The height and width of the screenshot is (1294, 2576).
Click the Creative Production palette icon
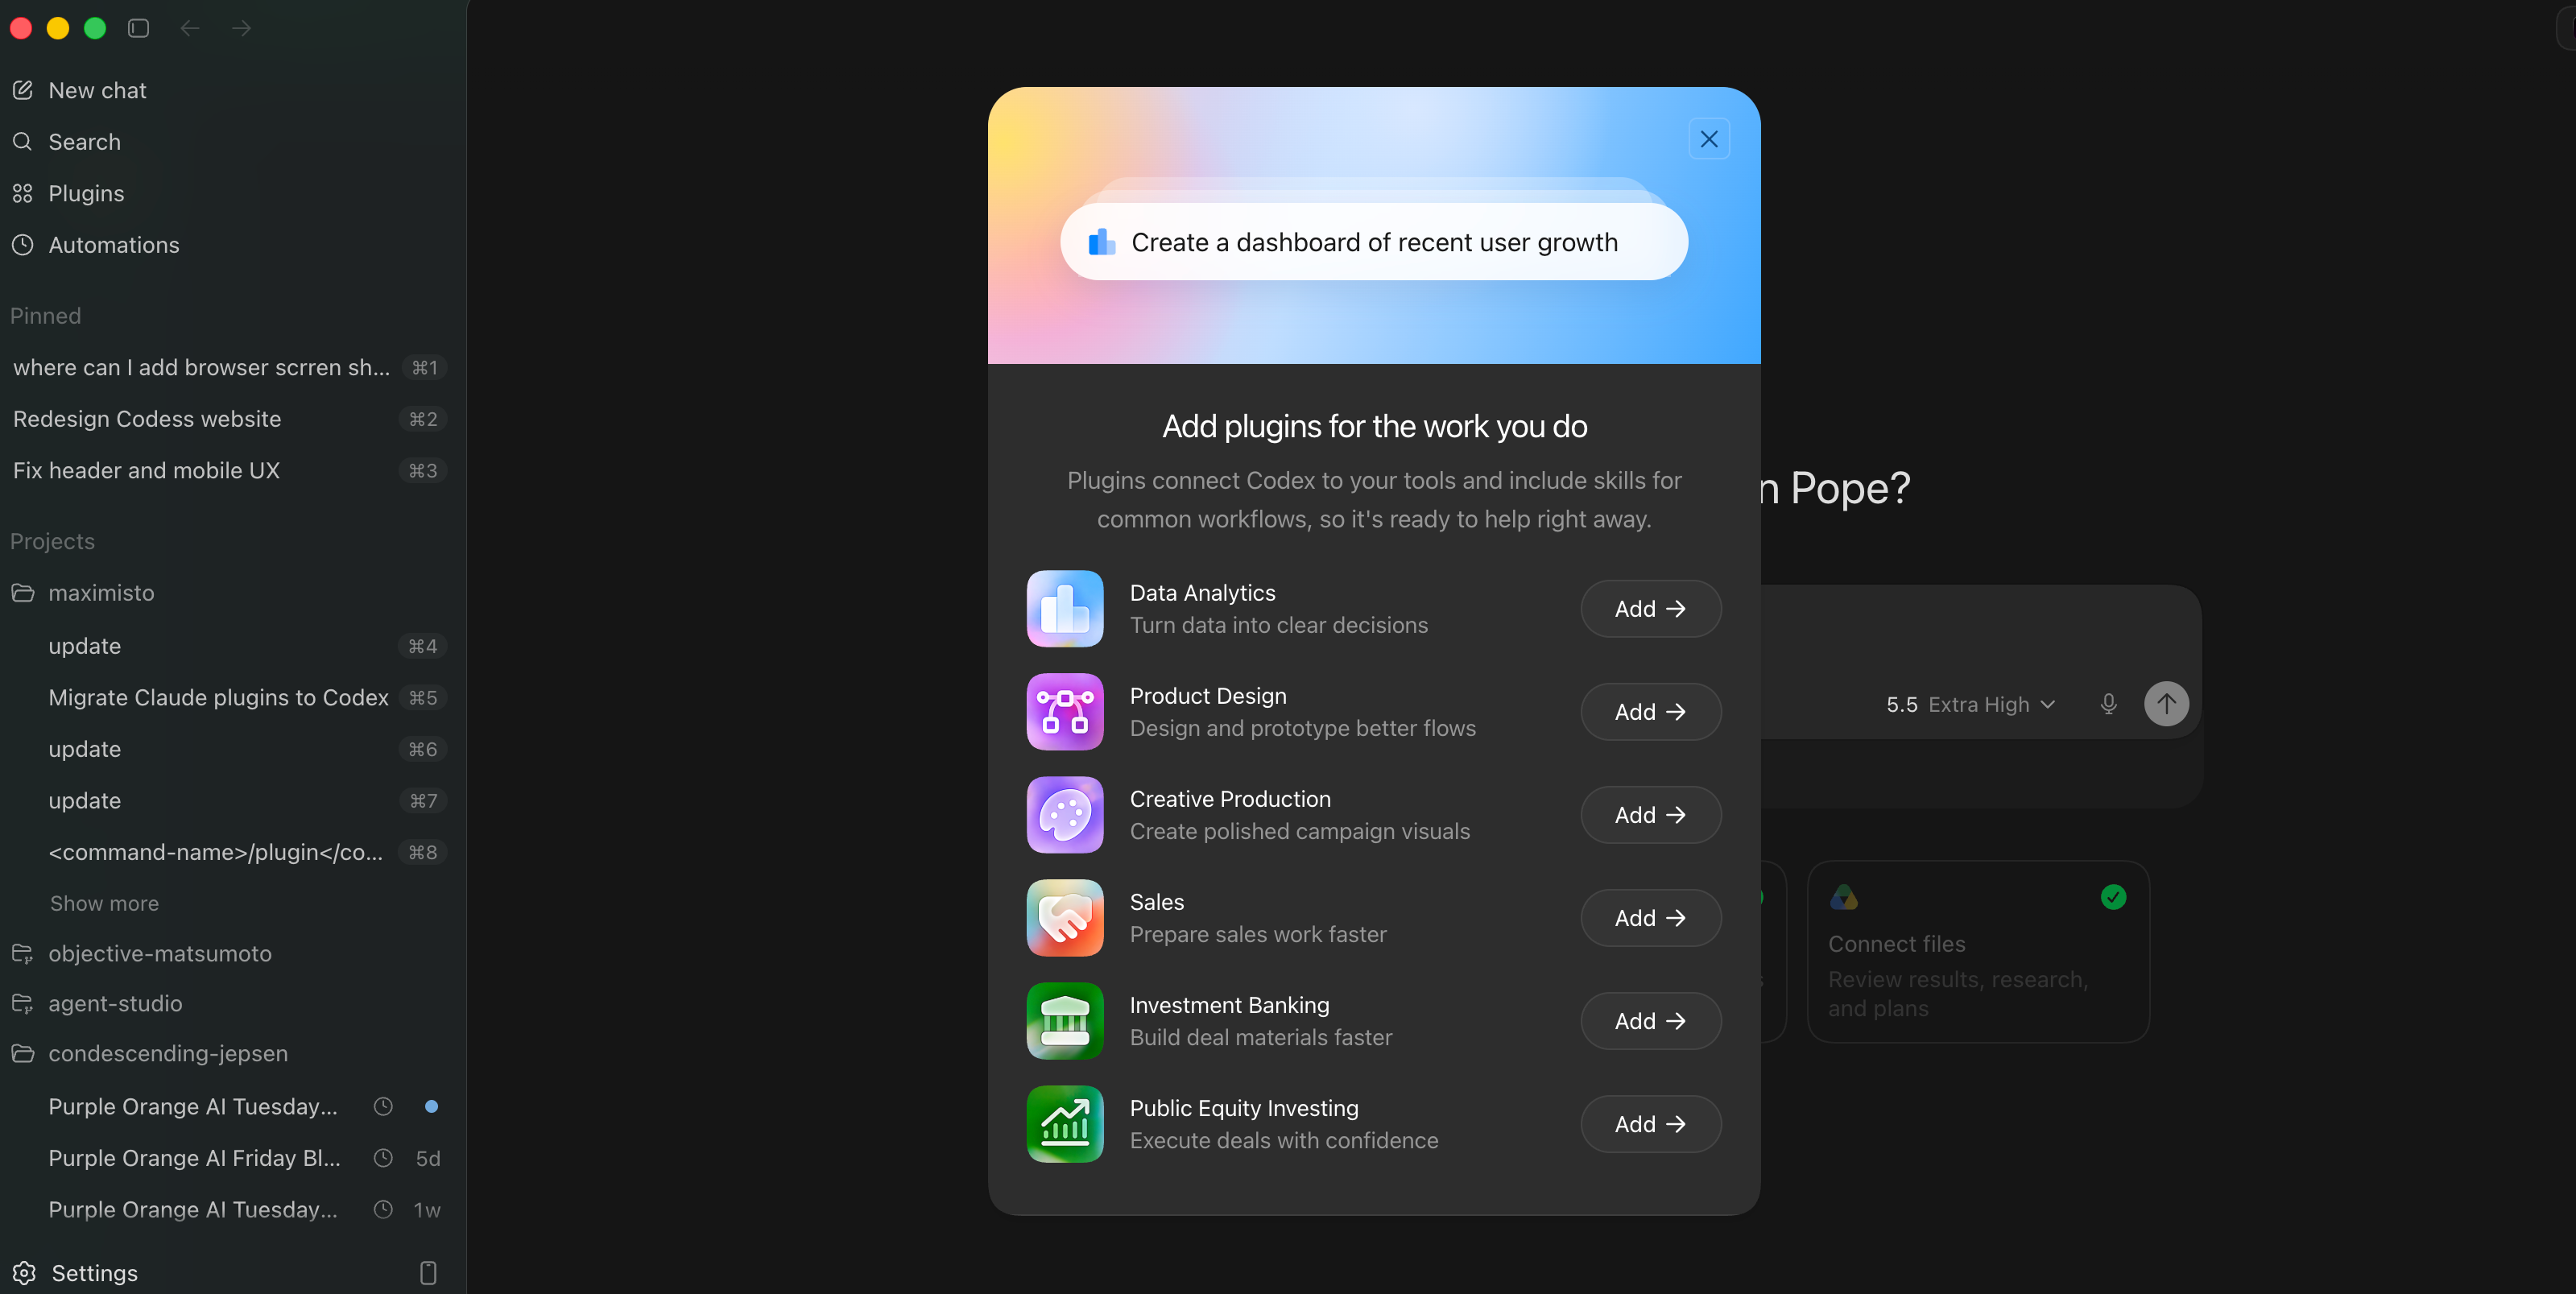(1065, 815)
